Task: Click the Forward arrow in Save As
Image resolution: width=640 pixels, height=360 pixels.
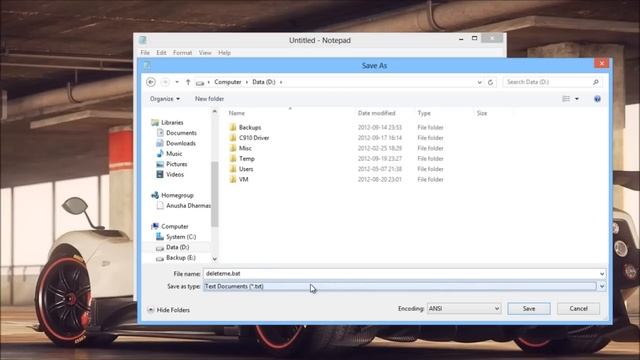Action: pos(165,82)
